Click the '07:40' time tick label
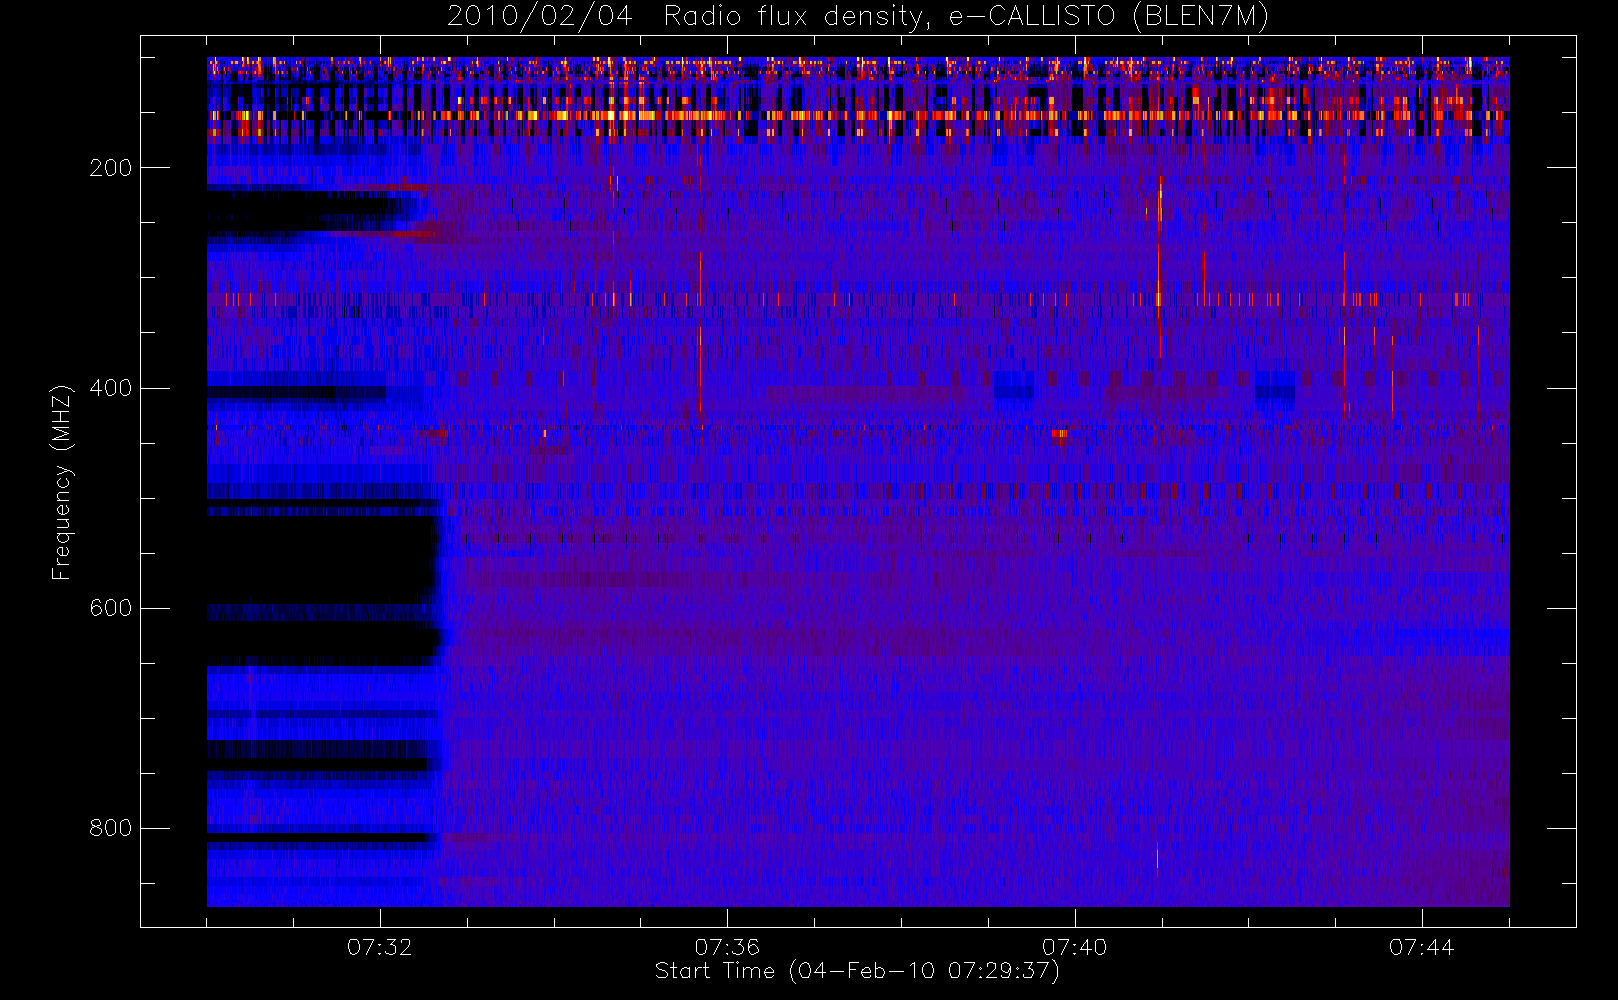This screenshot has width=1618, height=1000. [1074, 947]
